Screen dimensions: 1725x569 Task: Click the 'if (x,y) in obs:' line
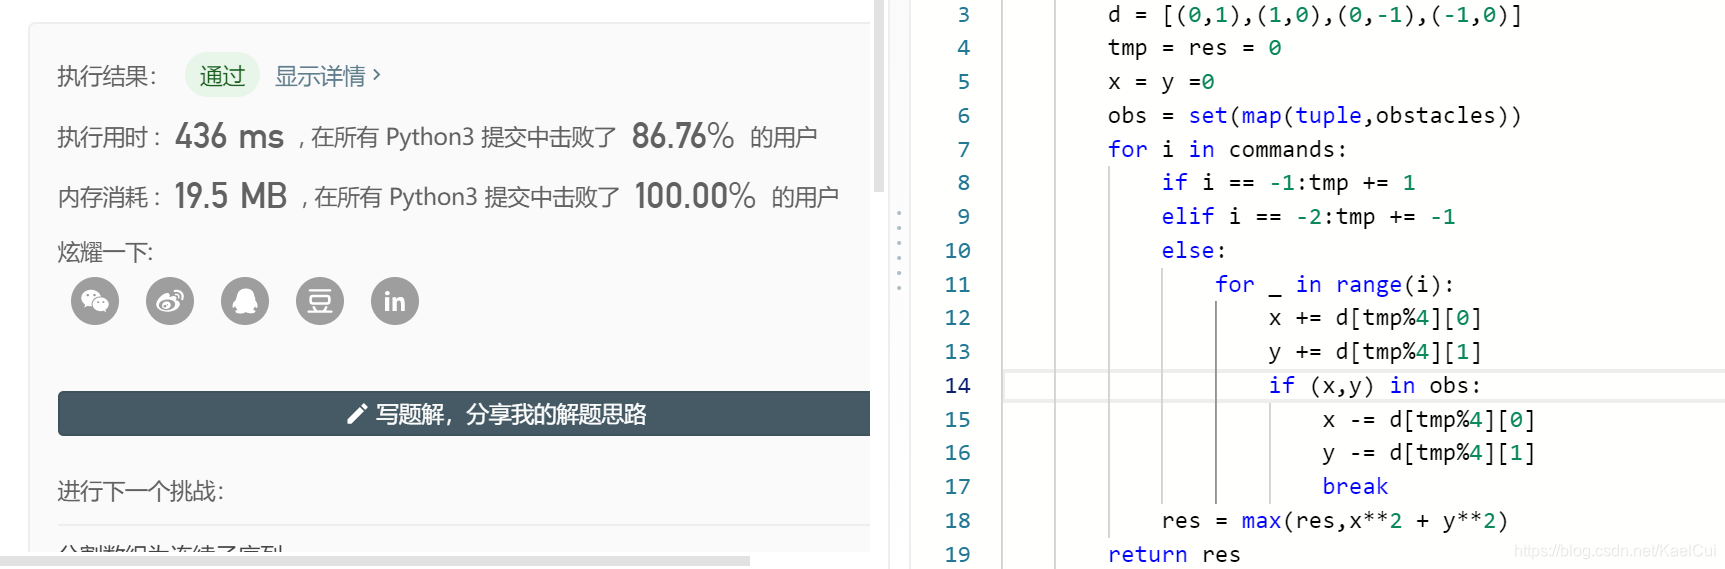point(1375,386)
